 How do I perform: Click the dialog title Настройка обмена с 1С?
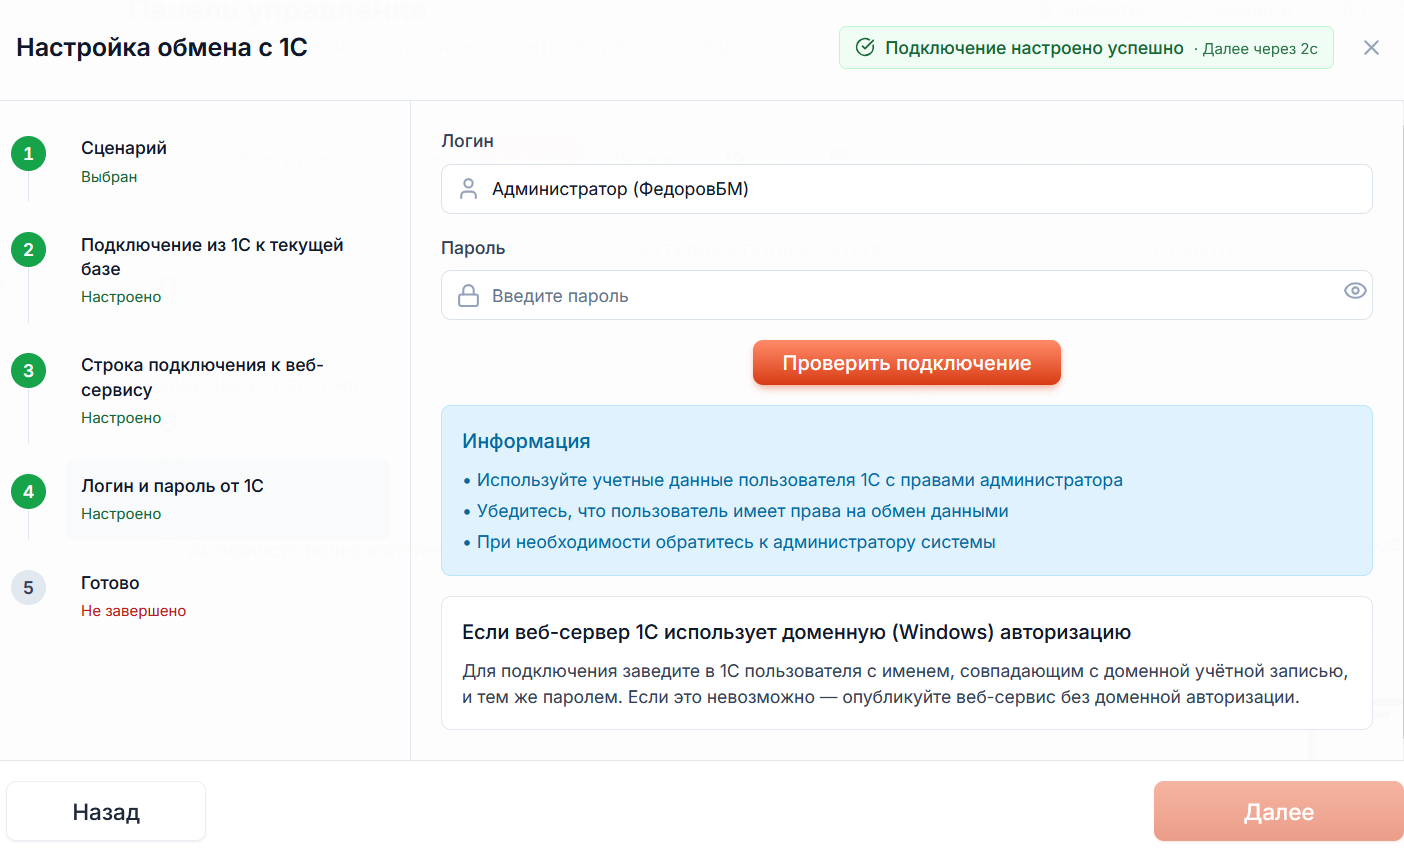(x=162, y=48)
